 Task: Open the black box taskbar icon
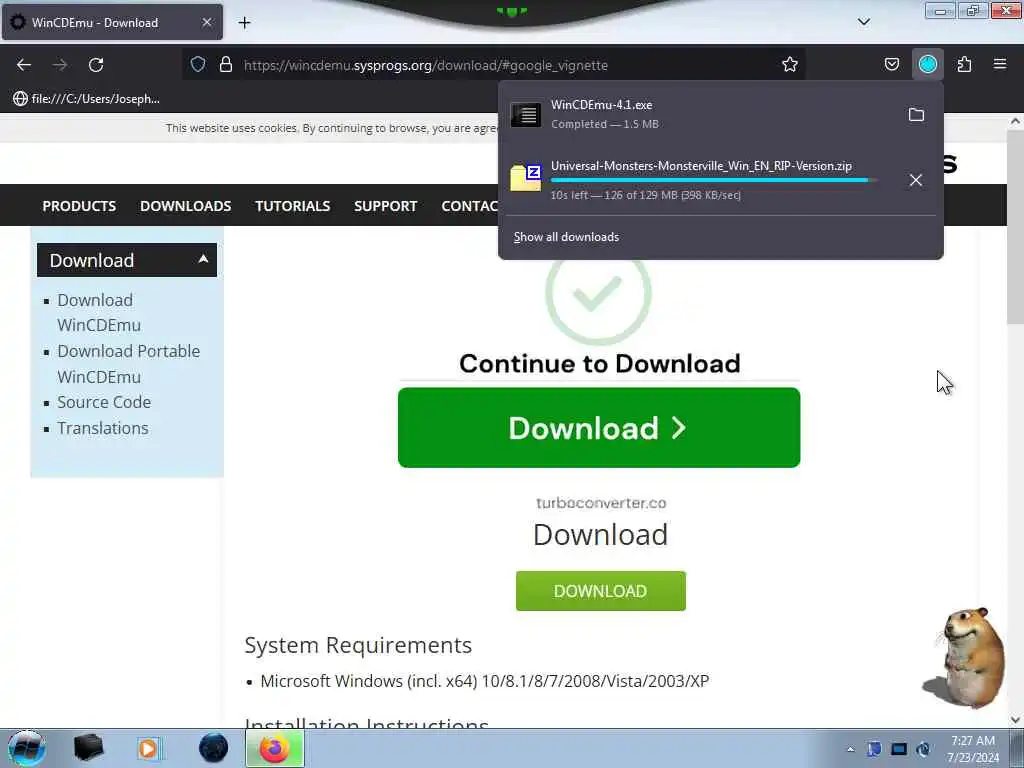pos(89,748)
